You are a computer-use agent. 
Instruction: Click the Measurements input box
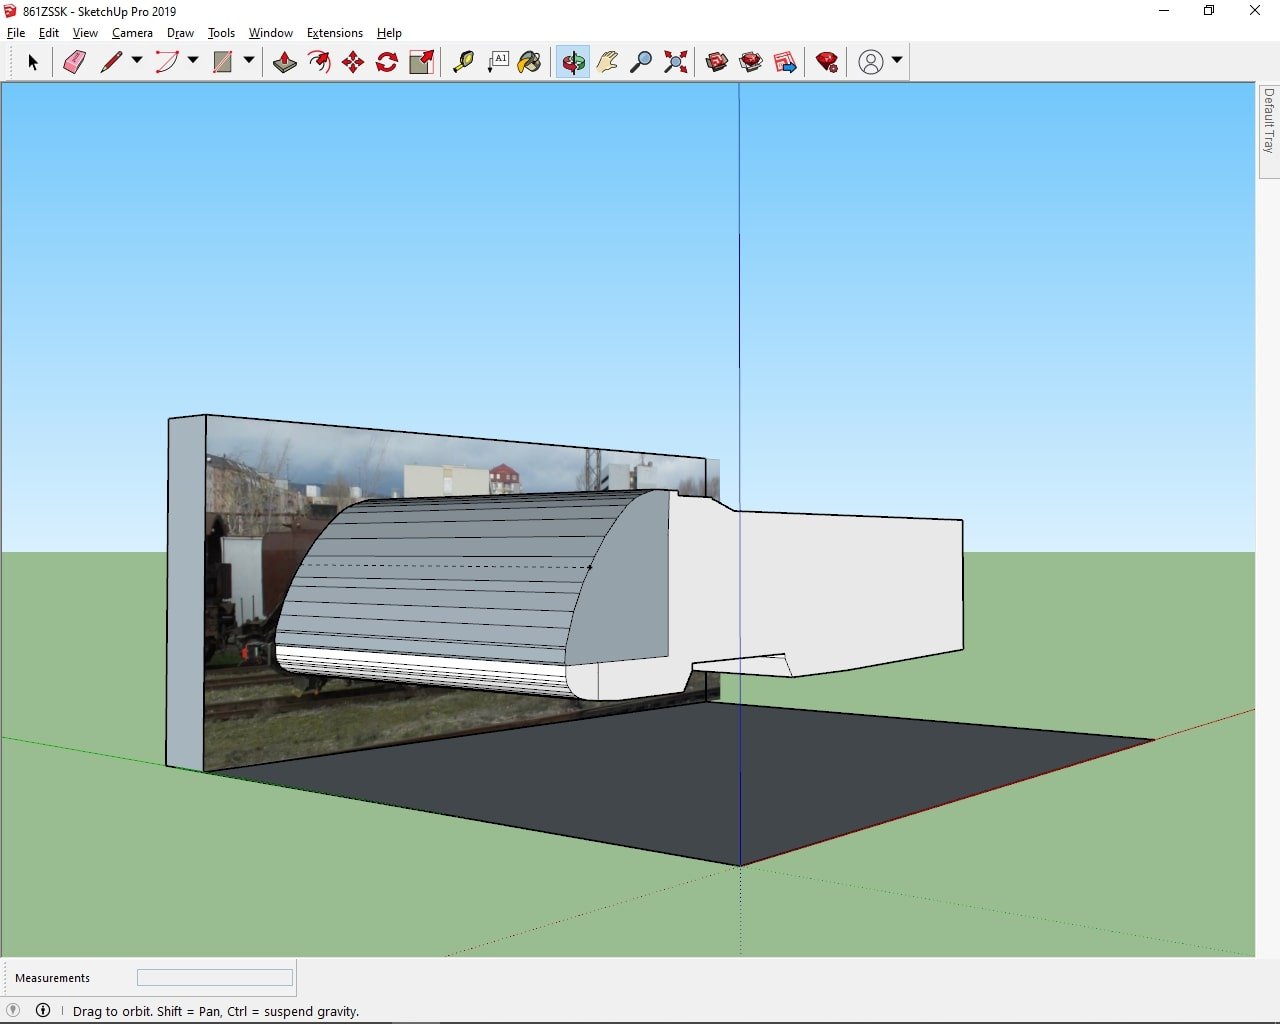coord(215,977)
